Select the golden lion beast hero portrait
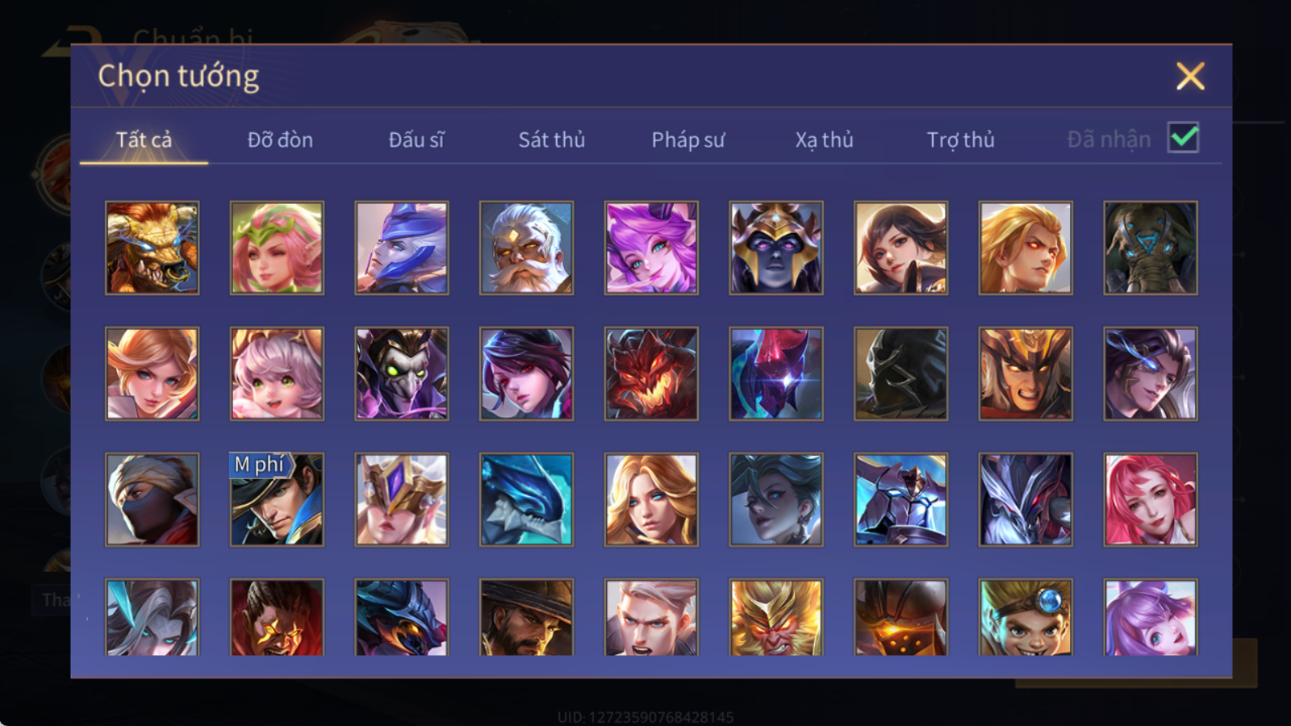This screenshot has height=726, width=1291. coord(152,248)
